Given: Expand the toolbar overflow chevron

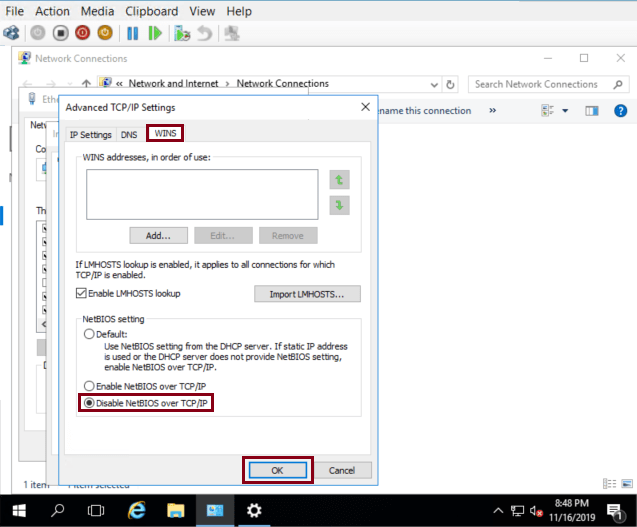Looking at the screenshot, I should 492,111.
